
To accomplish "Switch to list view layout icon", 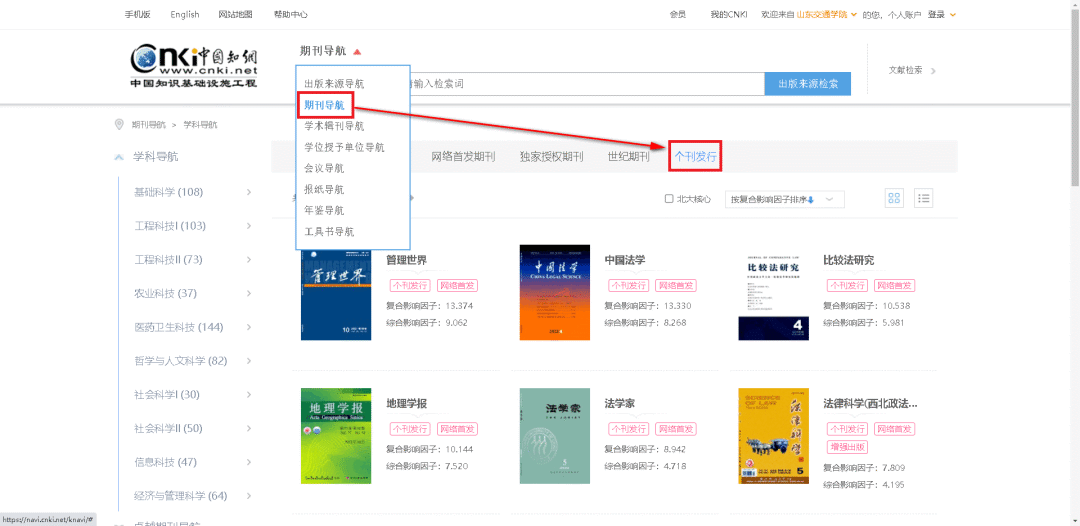I will tap(924, 199).
